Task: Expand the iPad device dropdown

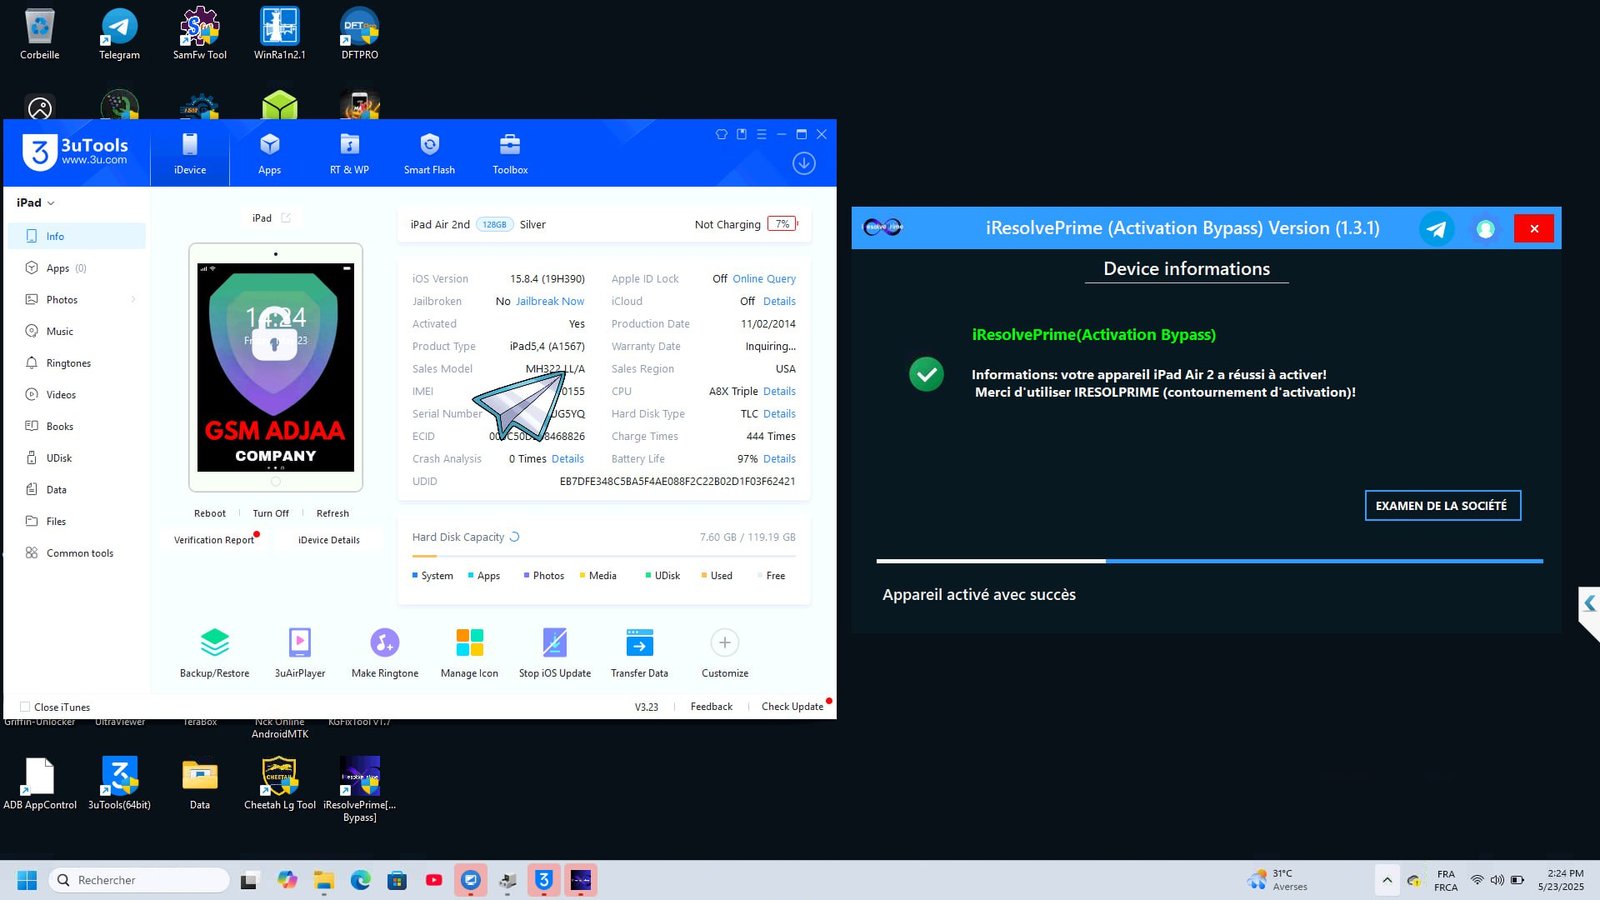Action: (35, 203)
